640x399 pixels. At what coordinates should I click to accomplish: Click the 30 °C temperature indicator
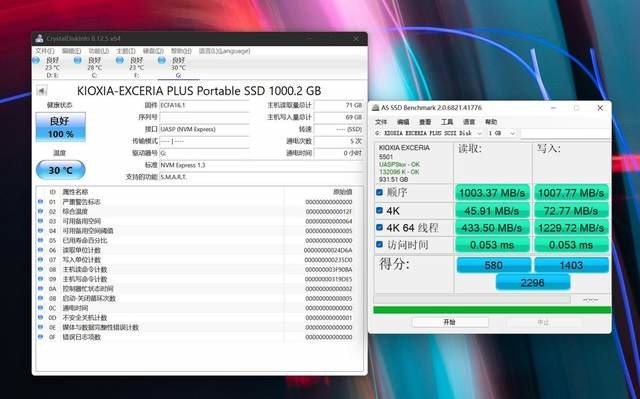click(x=61, y=170)
